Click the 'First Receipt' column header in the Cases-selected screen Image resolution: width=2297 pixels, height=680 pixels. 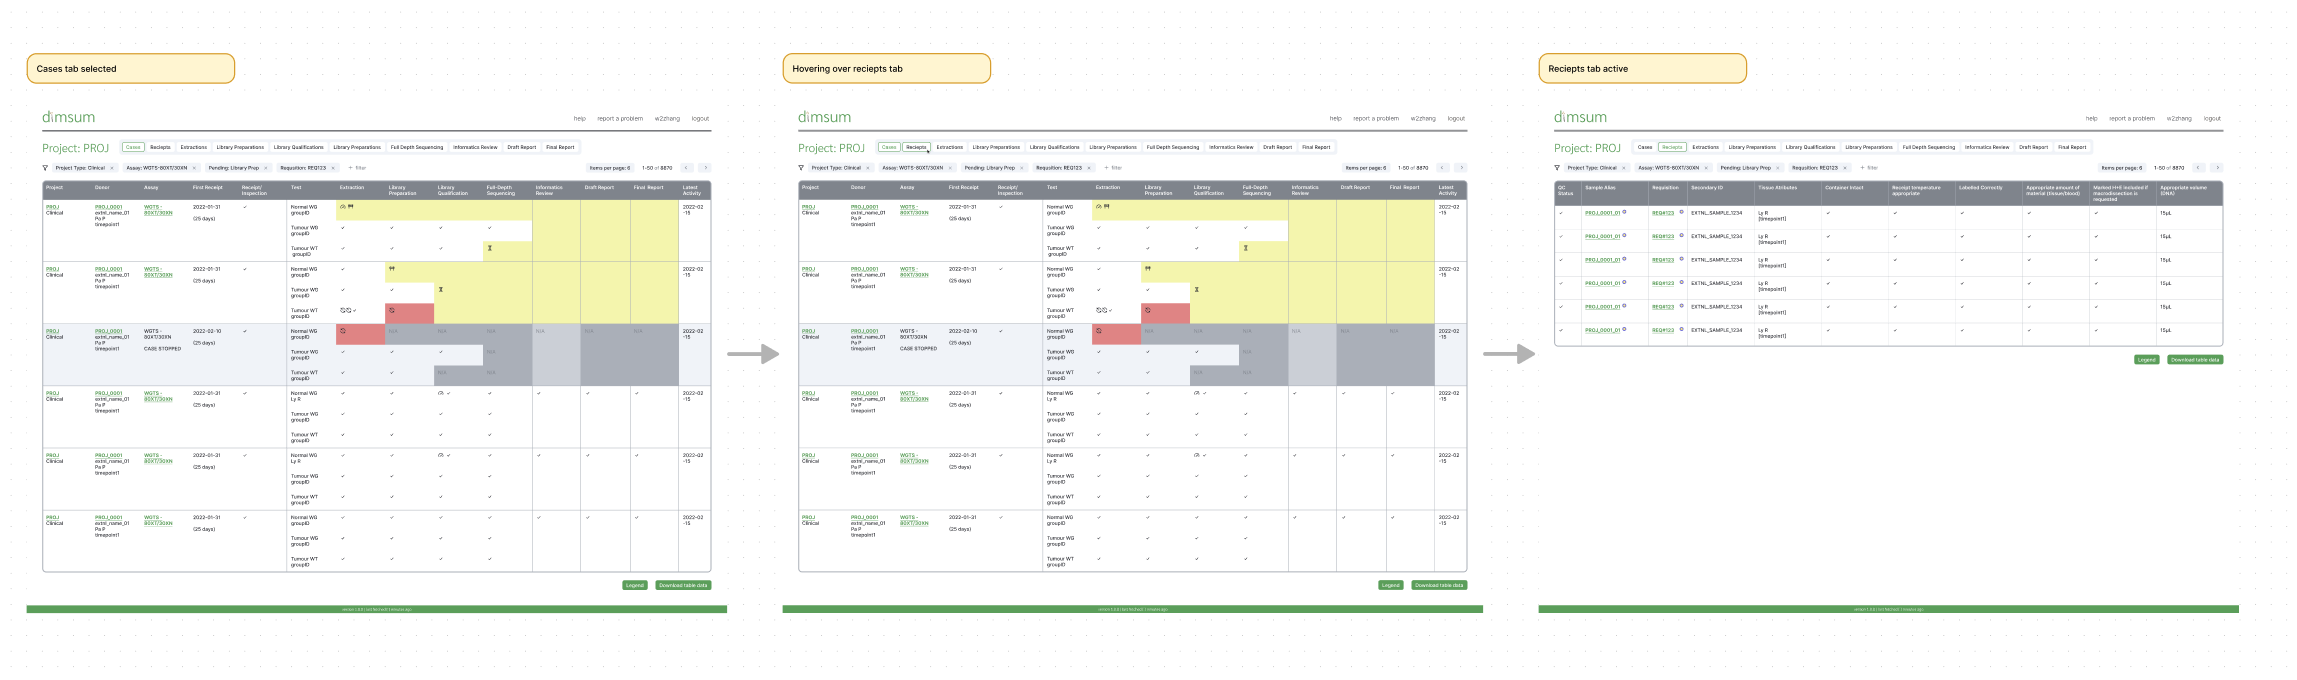[x=208, y=187]
